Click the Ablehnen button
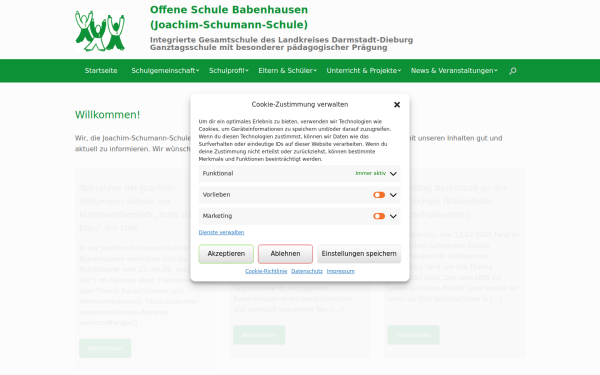Screen dimensions: 600x375 coord(285,254)
